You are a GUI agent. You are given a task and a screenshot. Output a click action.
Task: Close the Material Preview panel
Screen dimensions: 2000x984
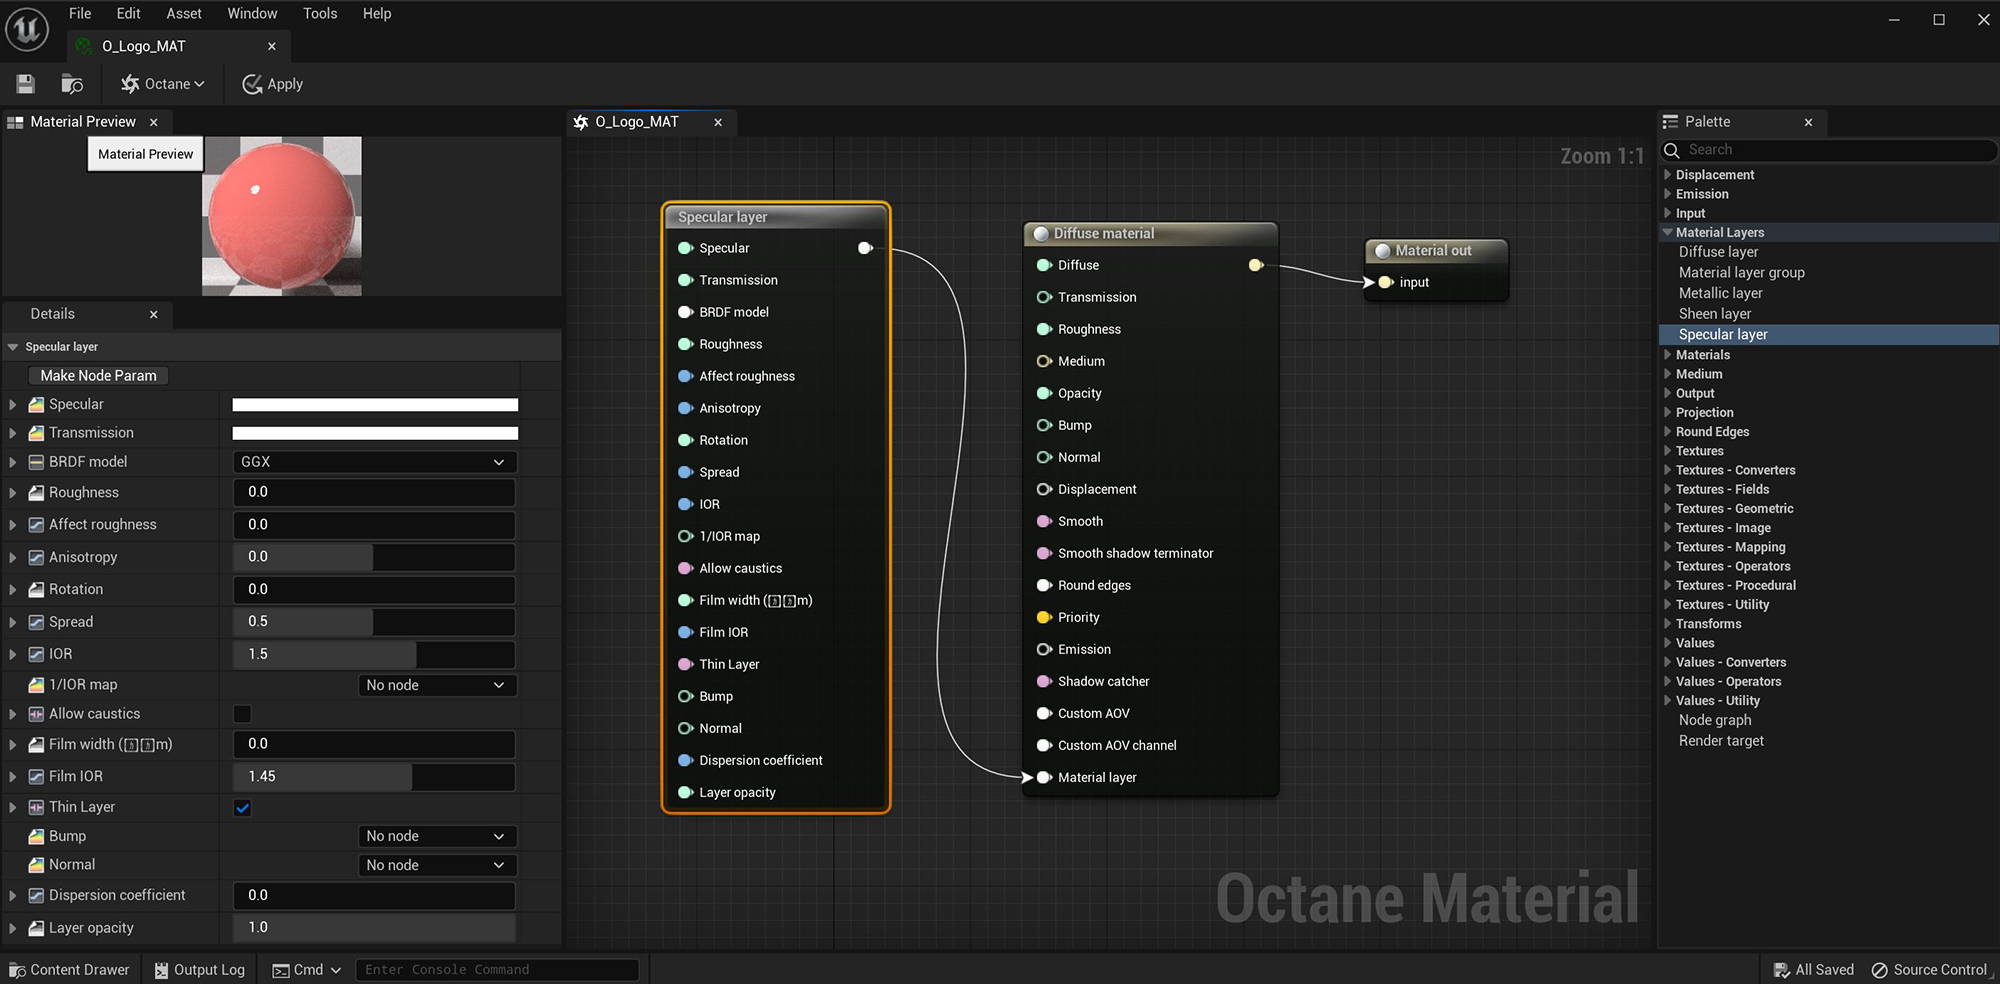pos(154,122)
